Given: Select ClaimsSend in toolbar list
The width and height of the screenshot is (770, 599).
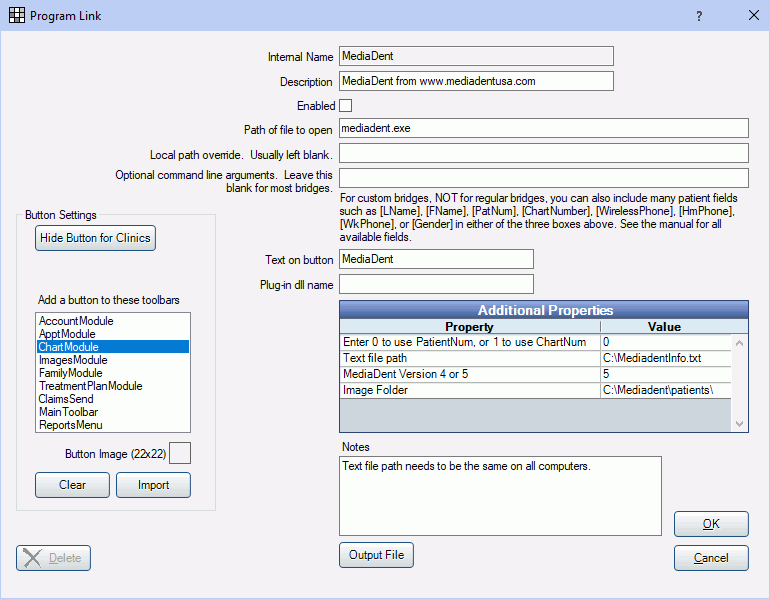Looking at the screenshot, I should [x=113, y=399].
